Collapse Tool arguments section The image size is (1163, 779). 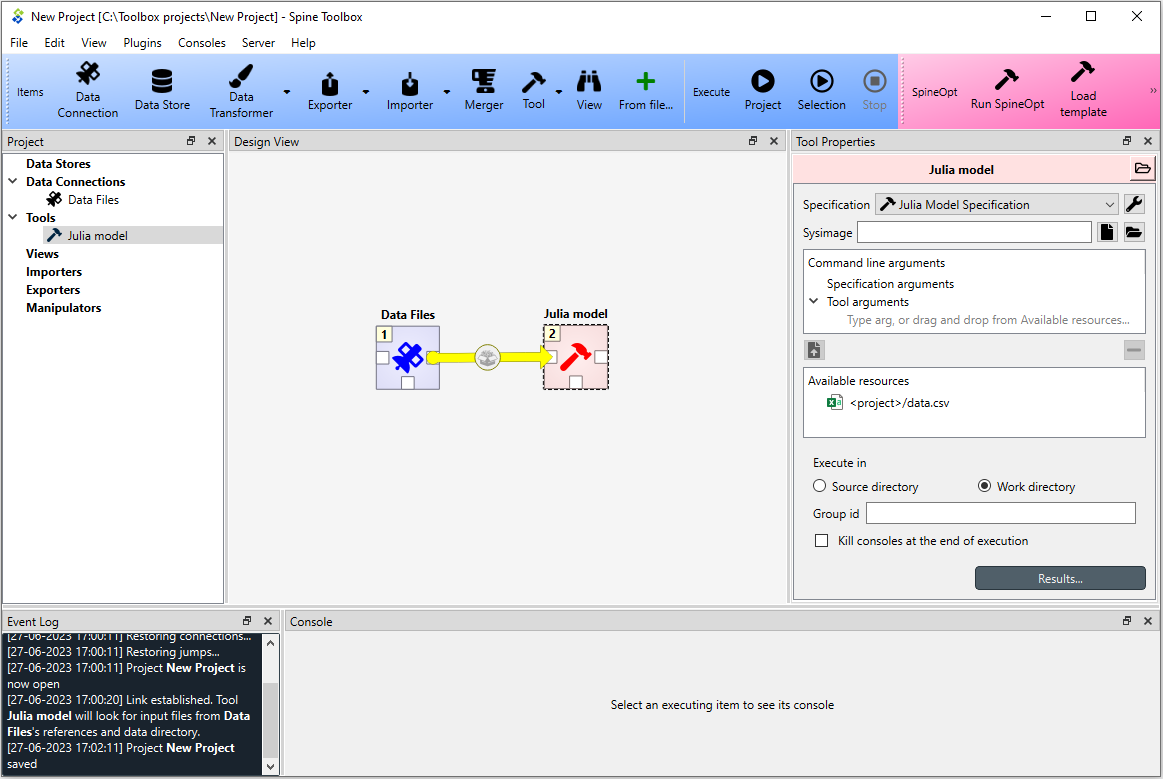pos(814,301)
